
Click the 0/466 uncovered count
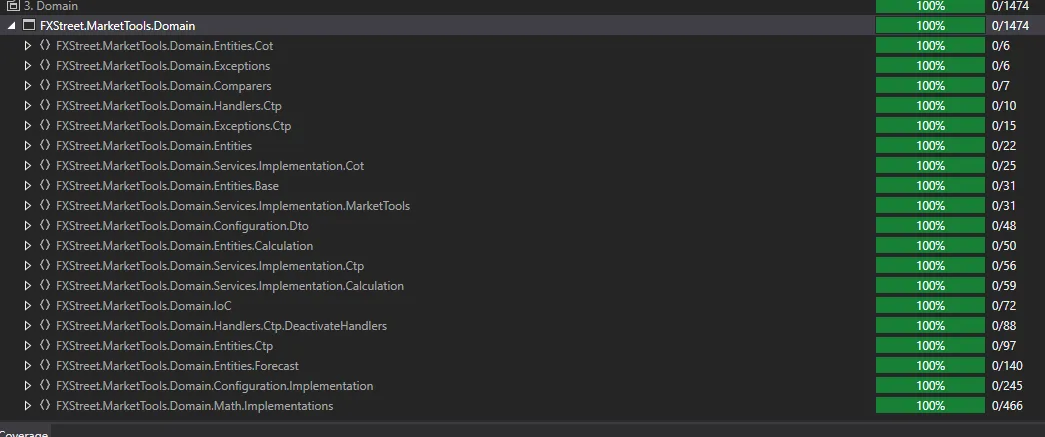pos(1007,406)
